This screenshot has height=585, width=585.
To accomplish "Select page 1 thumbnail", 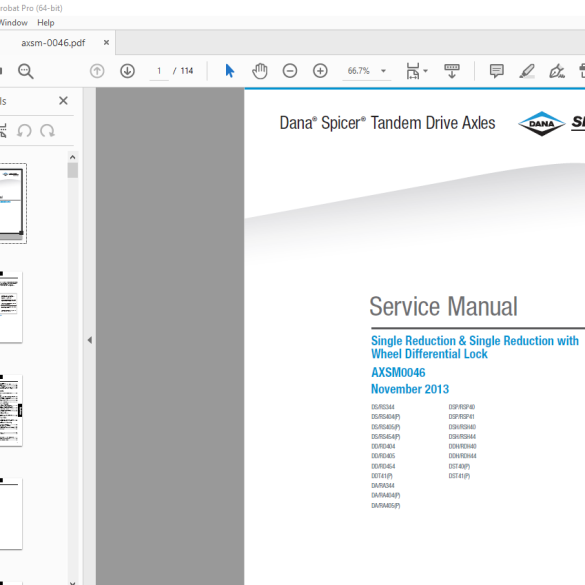I will coord(12,203).
